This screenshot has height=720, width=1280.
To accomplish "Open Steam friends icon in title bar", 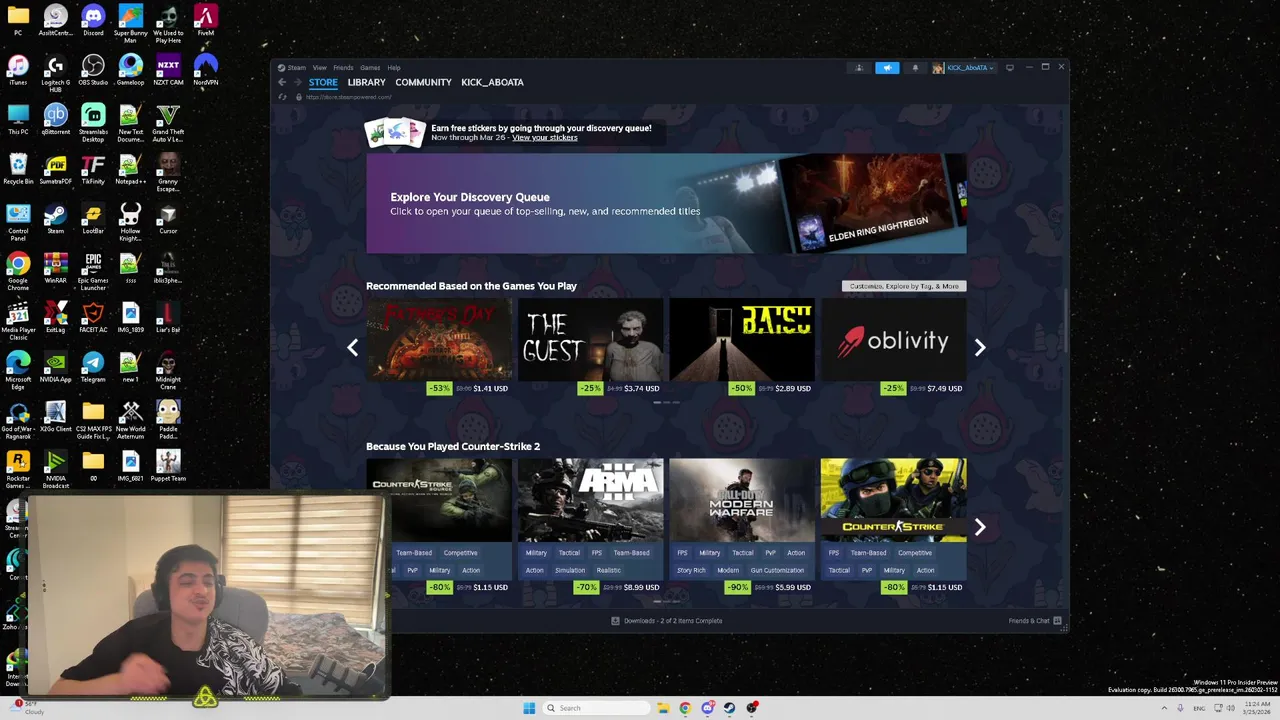I will (859, 68).
